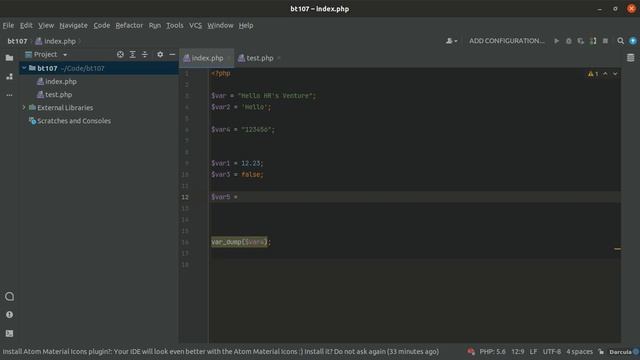Open the Project tool window folder icon
Image resolution: width=640 pixels, height=360 pixels.
(9, 58)
